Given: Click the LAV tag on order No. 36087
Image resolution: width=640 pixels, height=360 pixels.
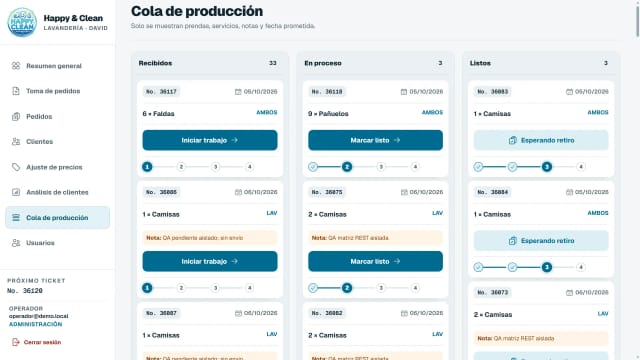Looking at the screenshot, I should point(272,334).
